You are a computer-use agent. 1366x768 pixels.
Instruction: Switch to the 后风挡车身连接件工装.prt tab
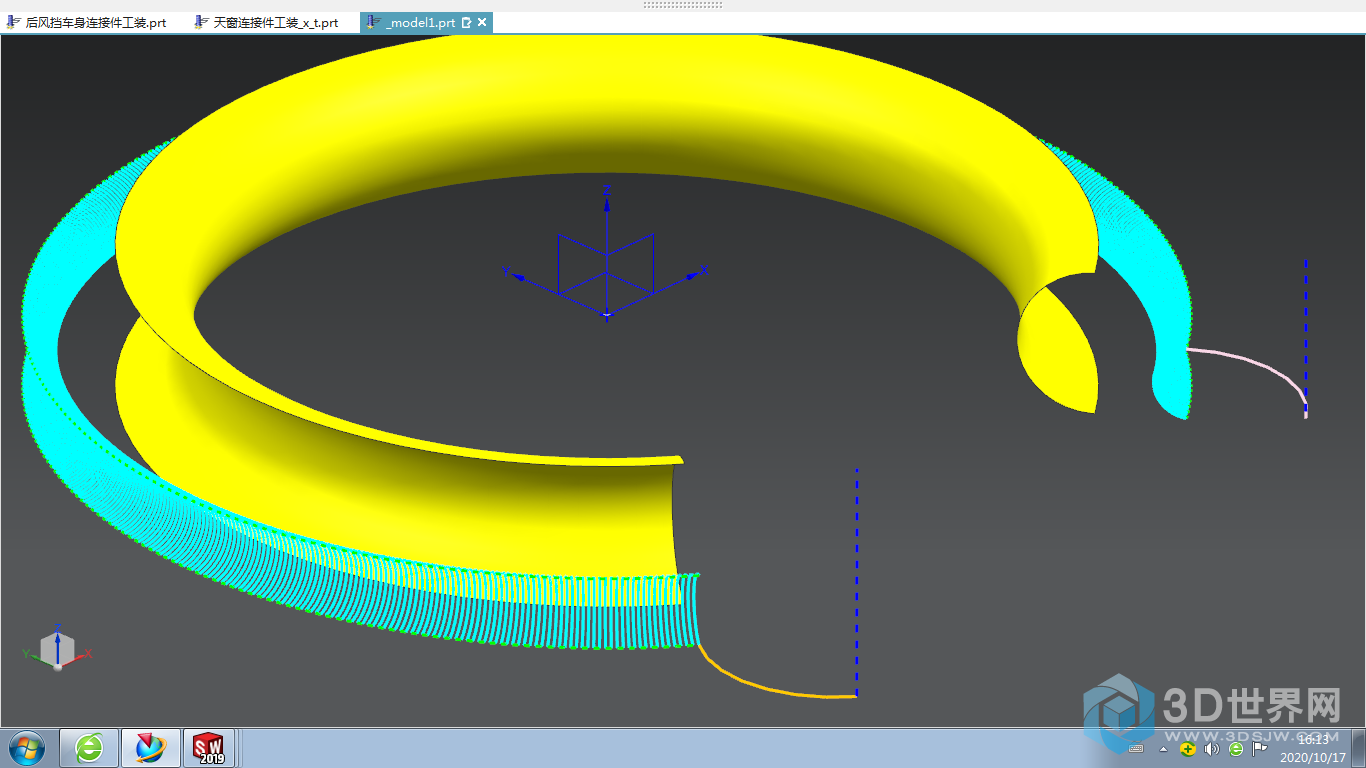86,22
